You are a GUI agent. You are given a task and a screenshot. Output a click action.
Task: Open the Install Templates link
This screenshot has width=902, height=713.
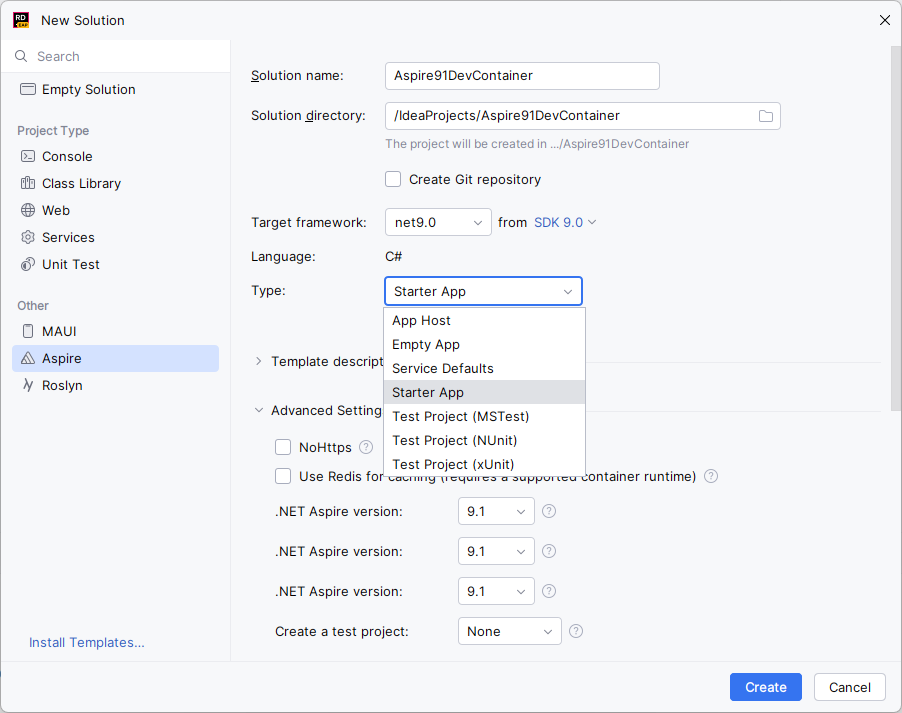86,643
